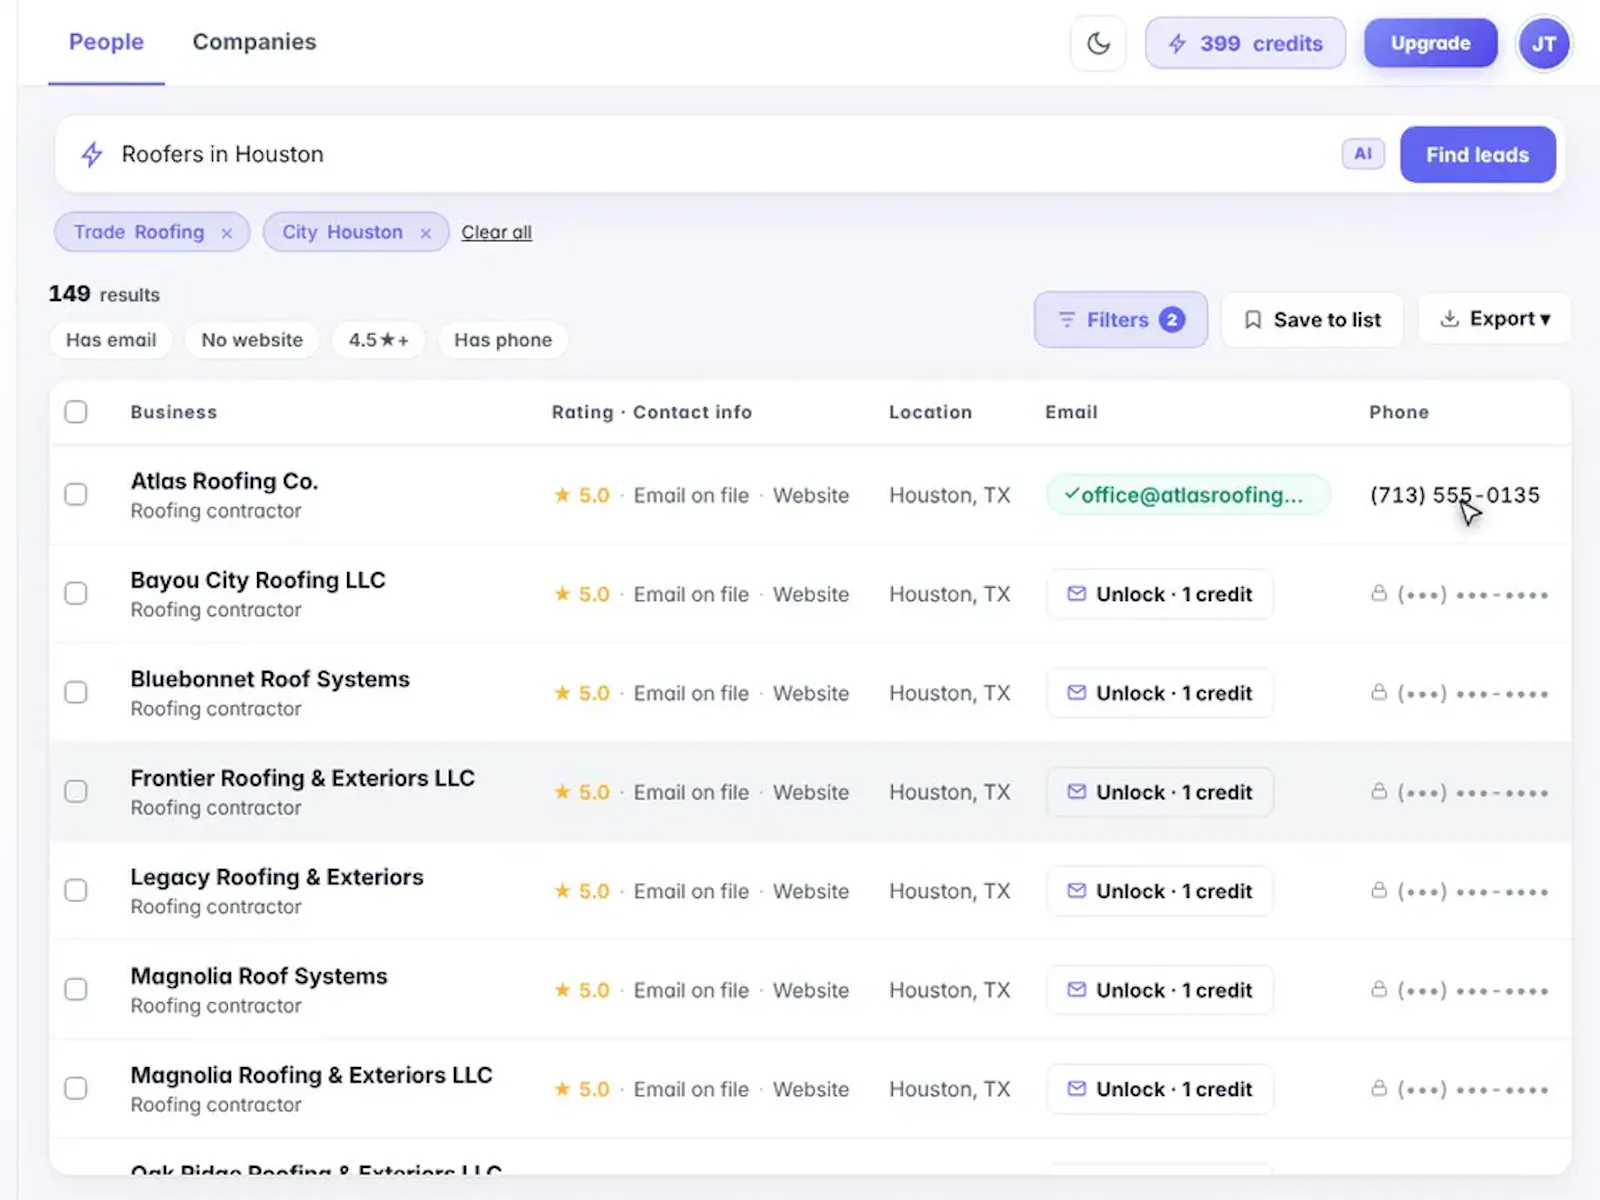Image resolution: width=1600 pixels, height=1200 pixels.
Task: Click phone number (713) 555-0135
Action: [1454, 495]
